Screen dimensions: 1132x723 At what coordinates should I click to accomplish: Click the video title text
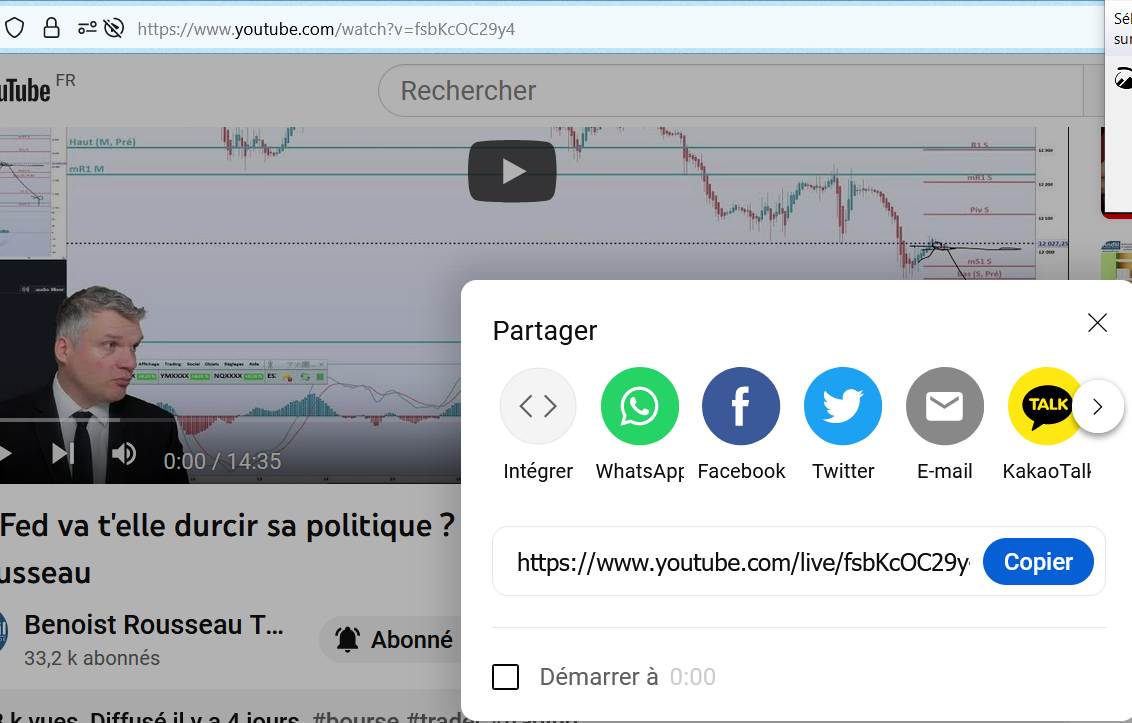coord(227,549)
